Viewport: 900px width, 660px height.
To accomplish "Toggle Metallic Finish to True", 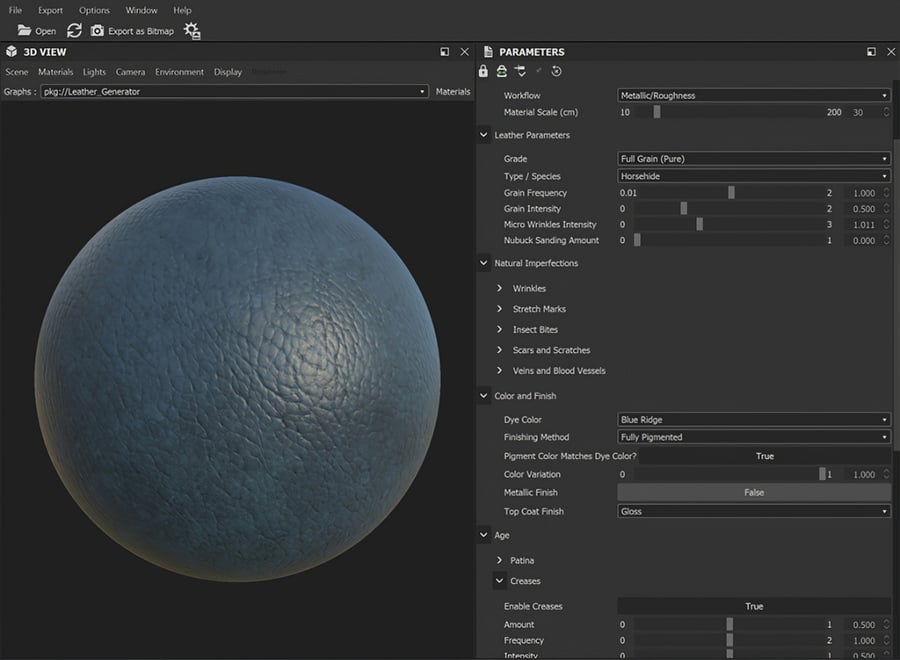I will click(754, 492).
